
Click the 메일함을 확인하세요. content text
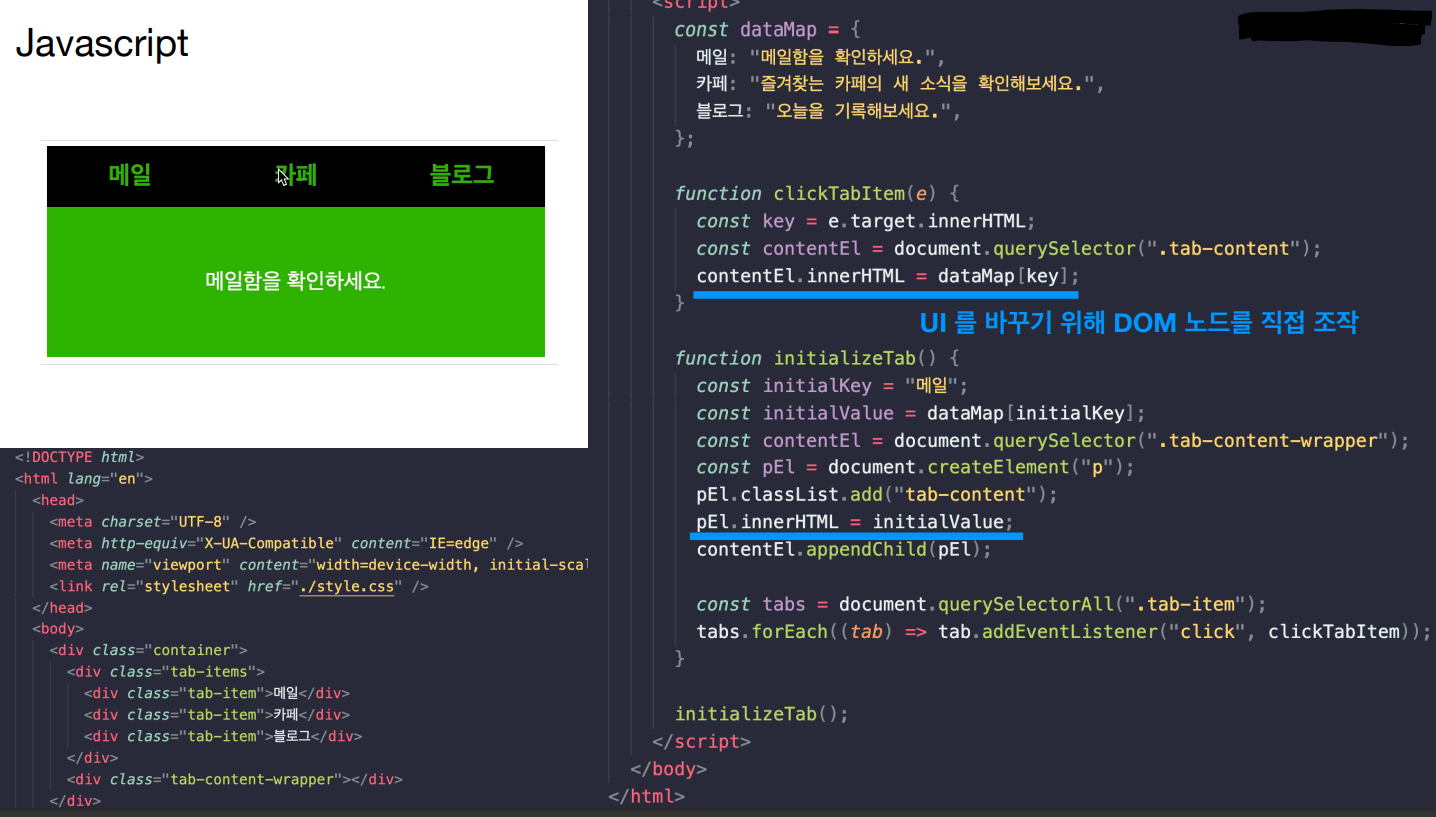tap(296, 281)
